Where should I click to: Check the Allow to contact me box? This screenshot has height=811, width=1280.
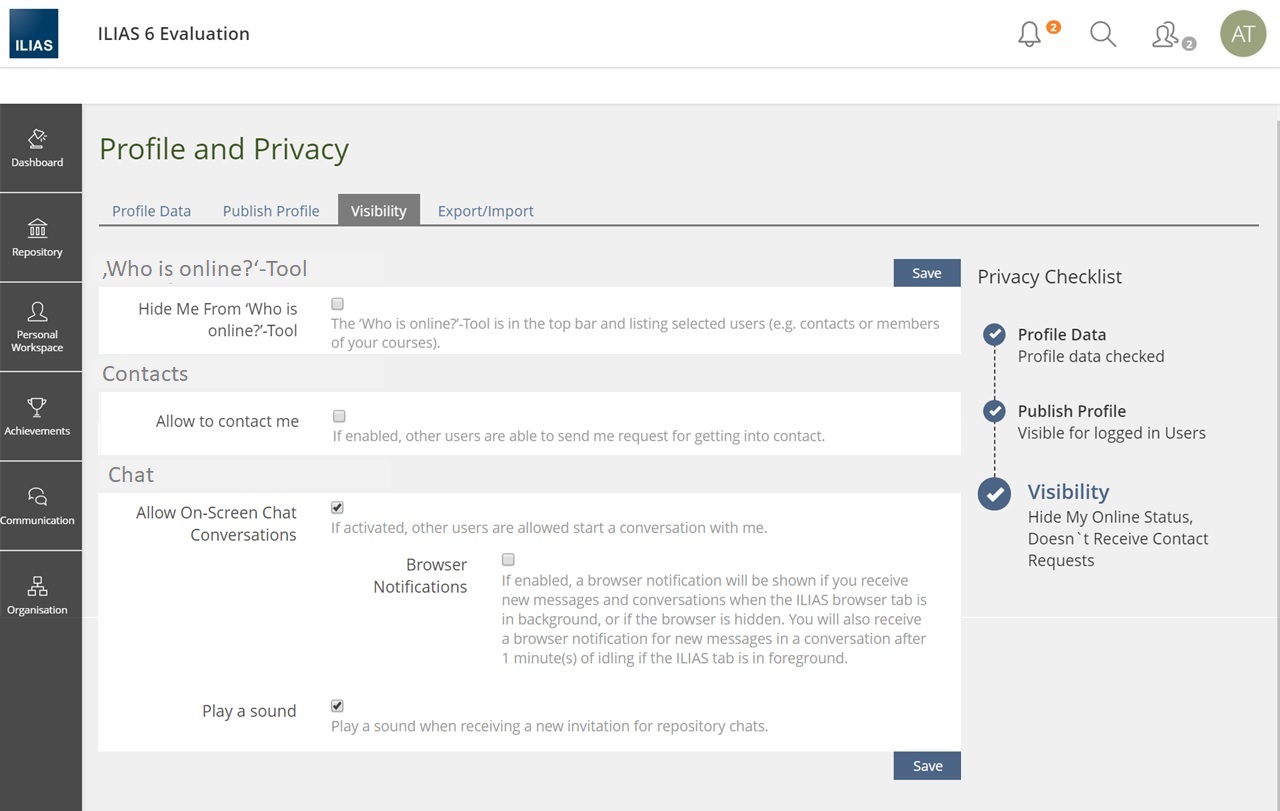[339, 416]
